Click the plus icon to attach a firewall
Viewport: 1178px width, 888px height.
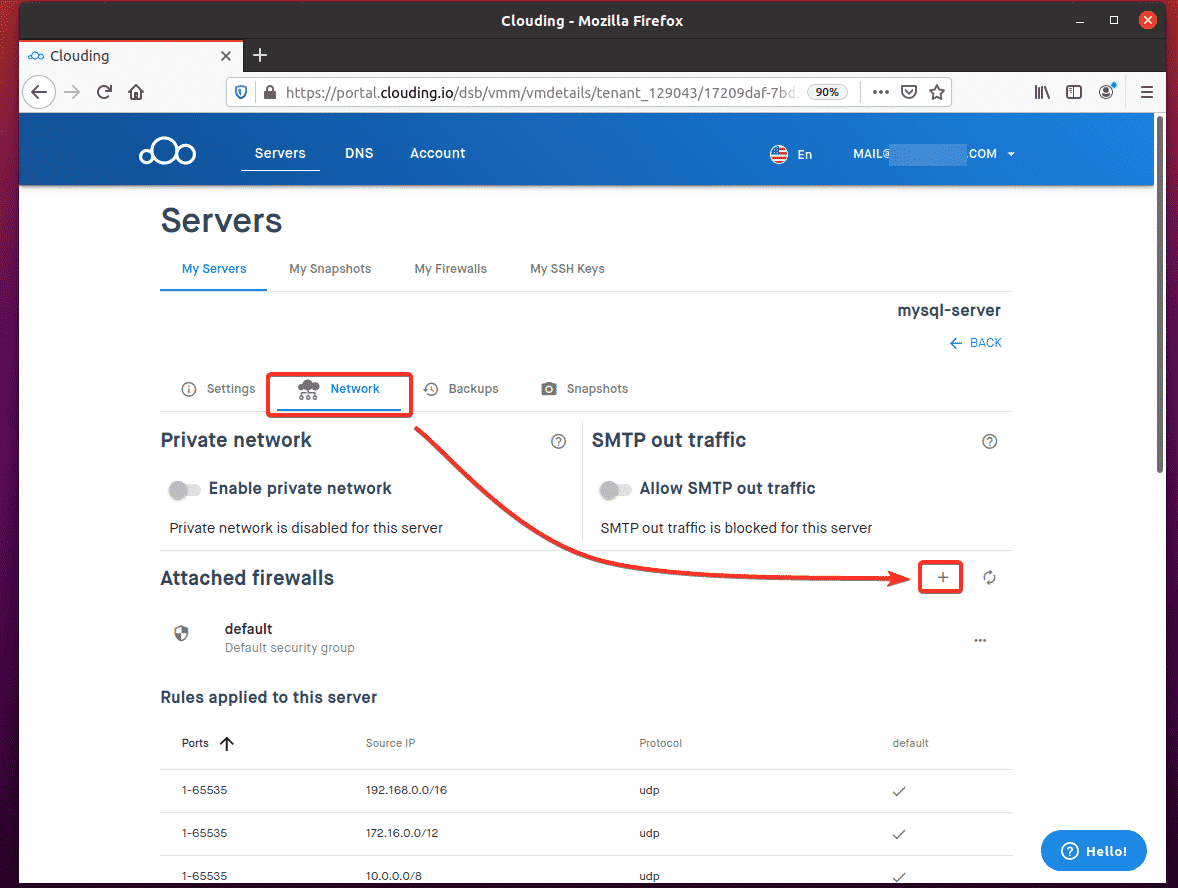pos(942,578)
